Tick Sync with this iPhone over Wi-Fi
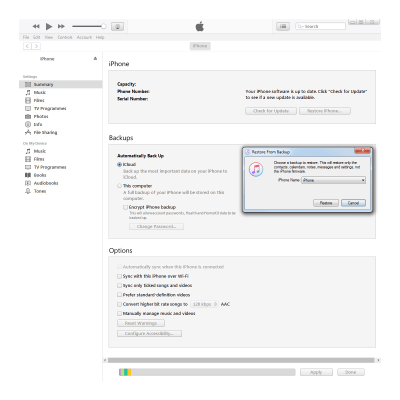400x400 pixels. pos(119,276)
